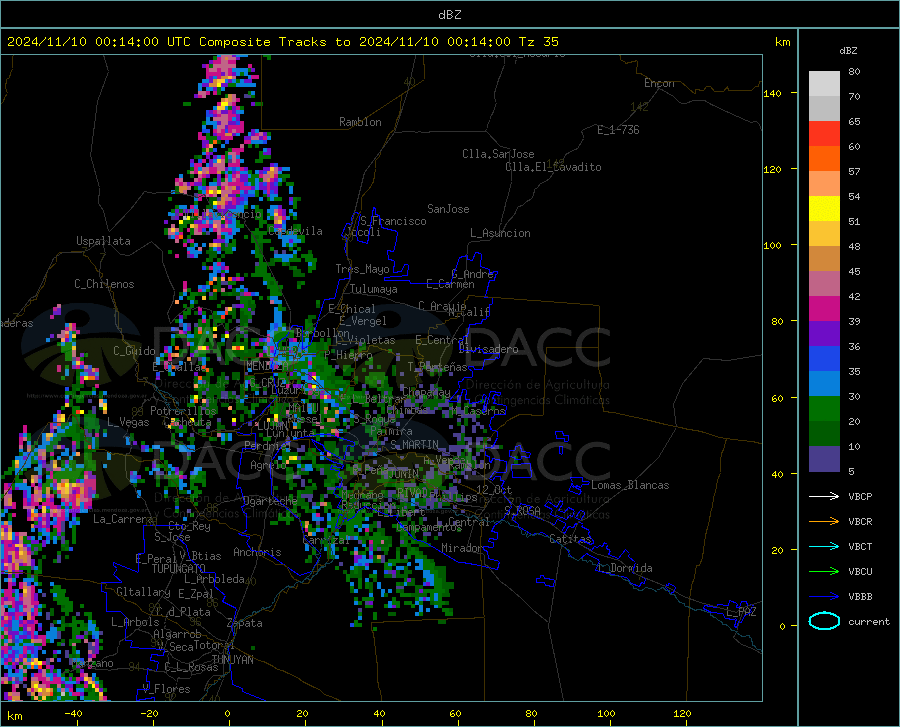Click the blue VBBB arrow in the legend

[824, 597]
